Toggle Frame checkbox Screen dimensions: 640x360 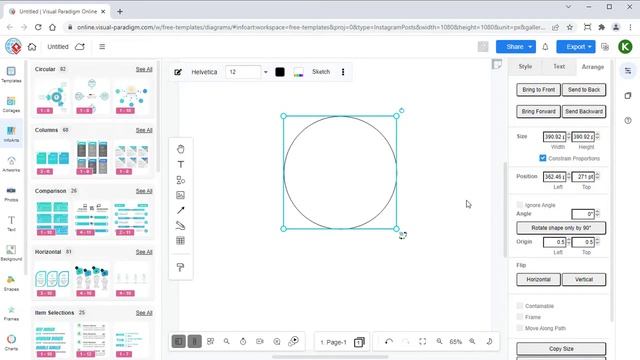[520, 317]
